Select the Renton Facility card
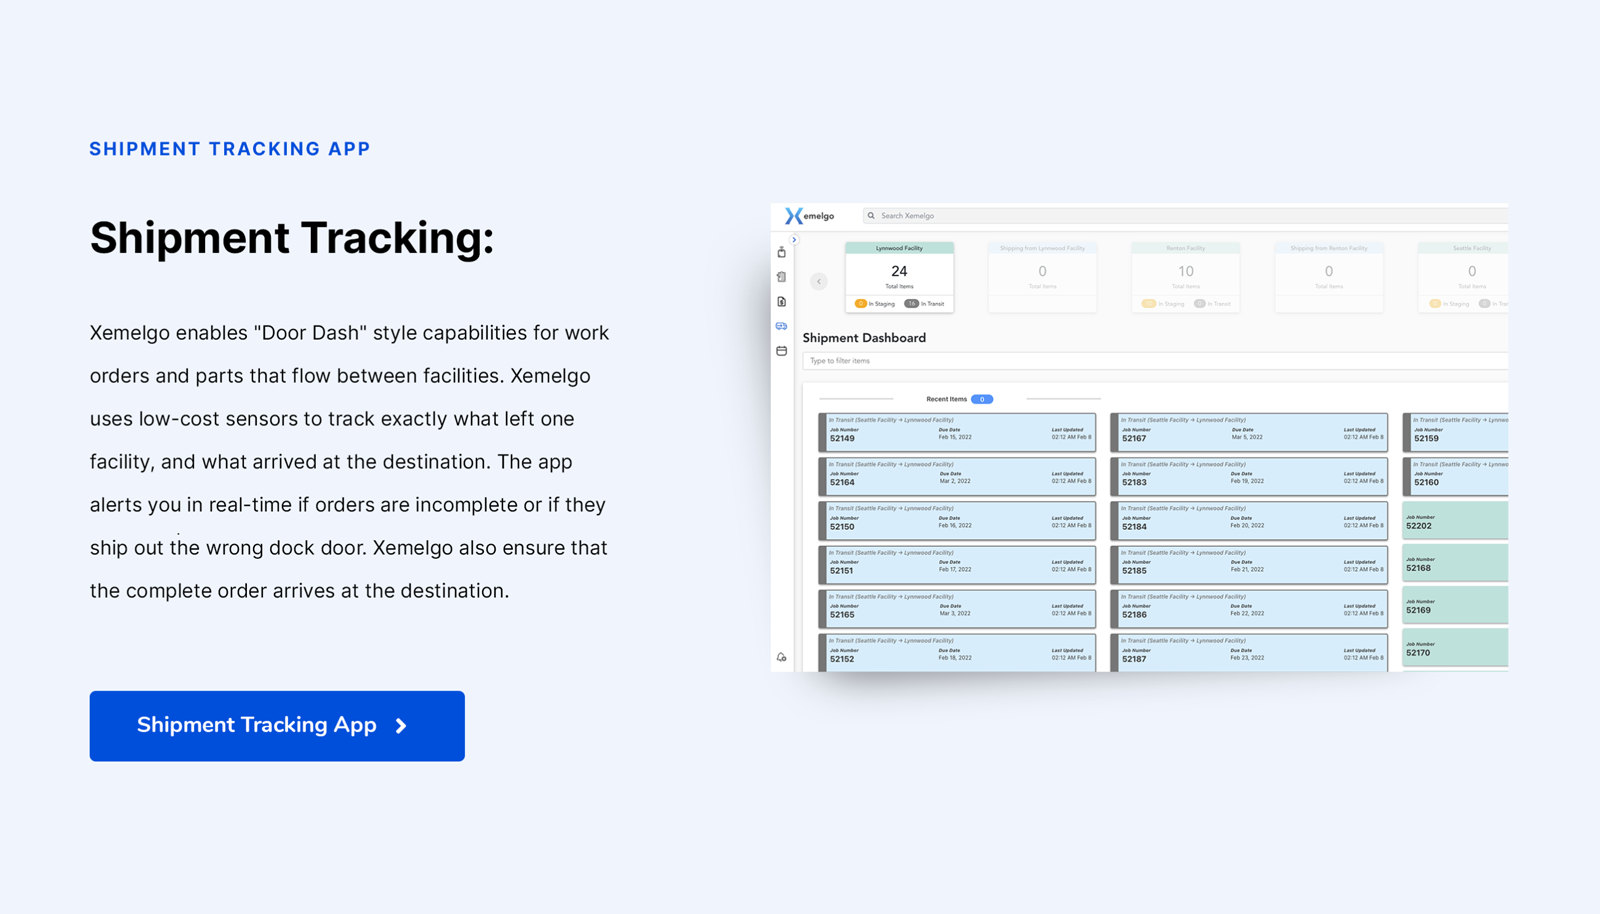Image resolution: width=1600 pixels, height=914 pixels. (x=1186, y=277)
